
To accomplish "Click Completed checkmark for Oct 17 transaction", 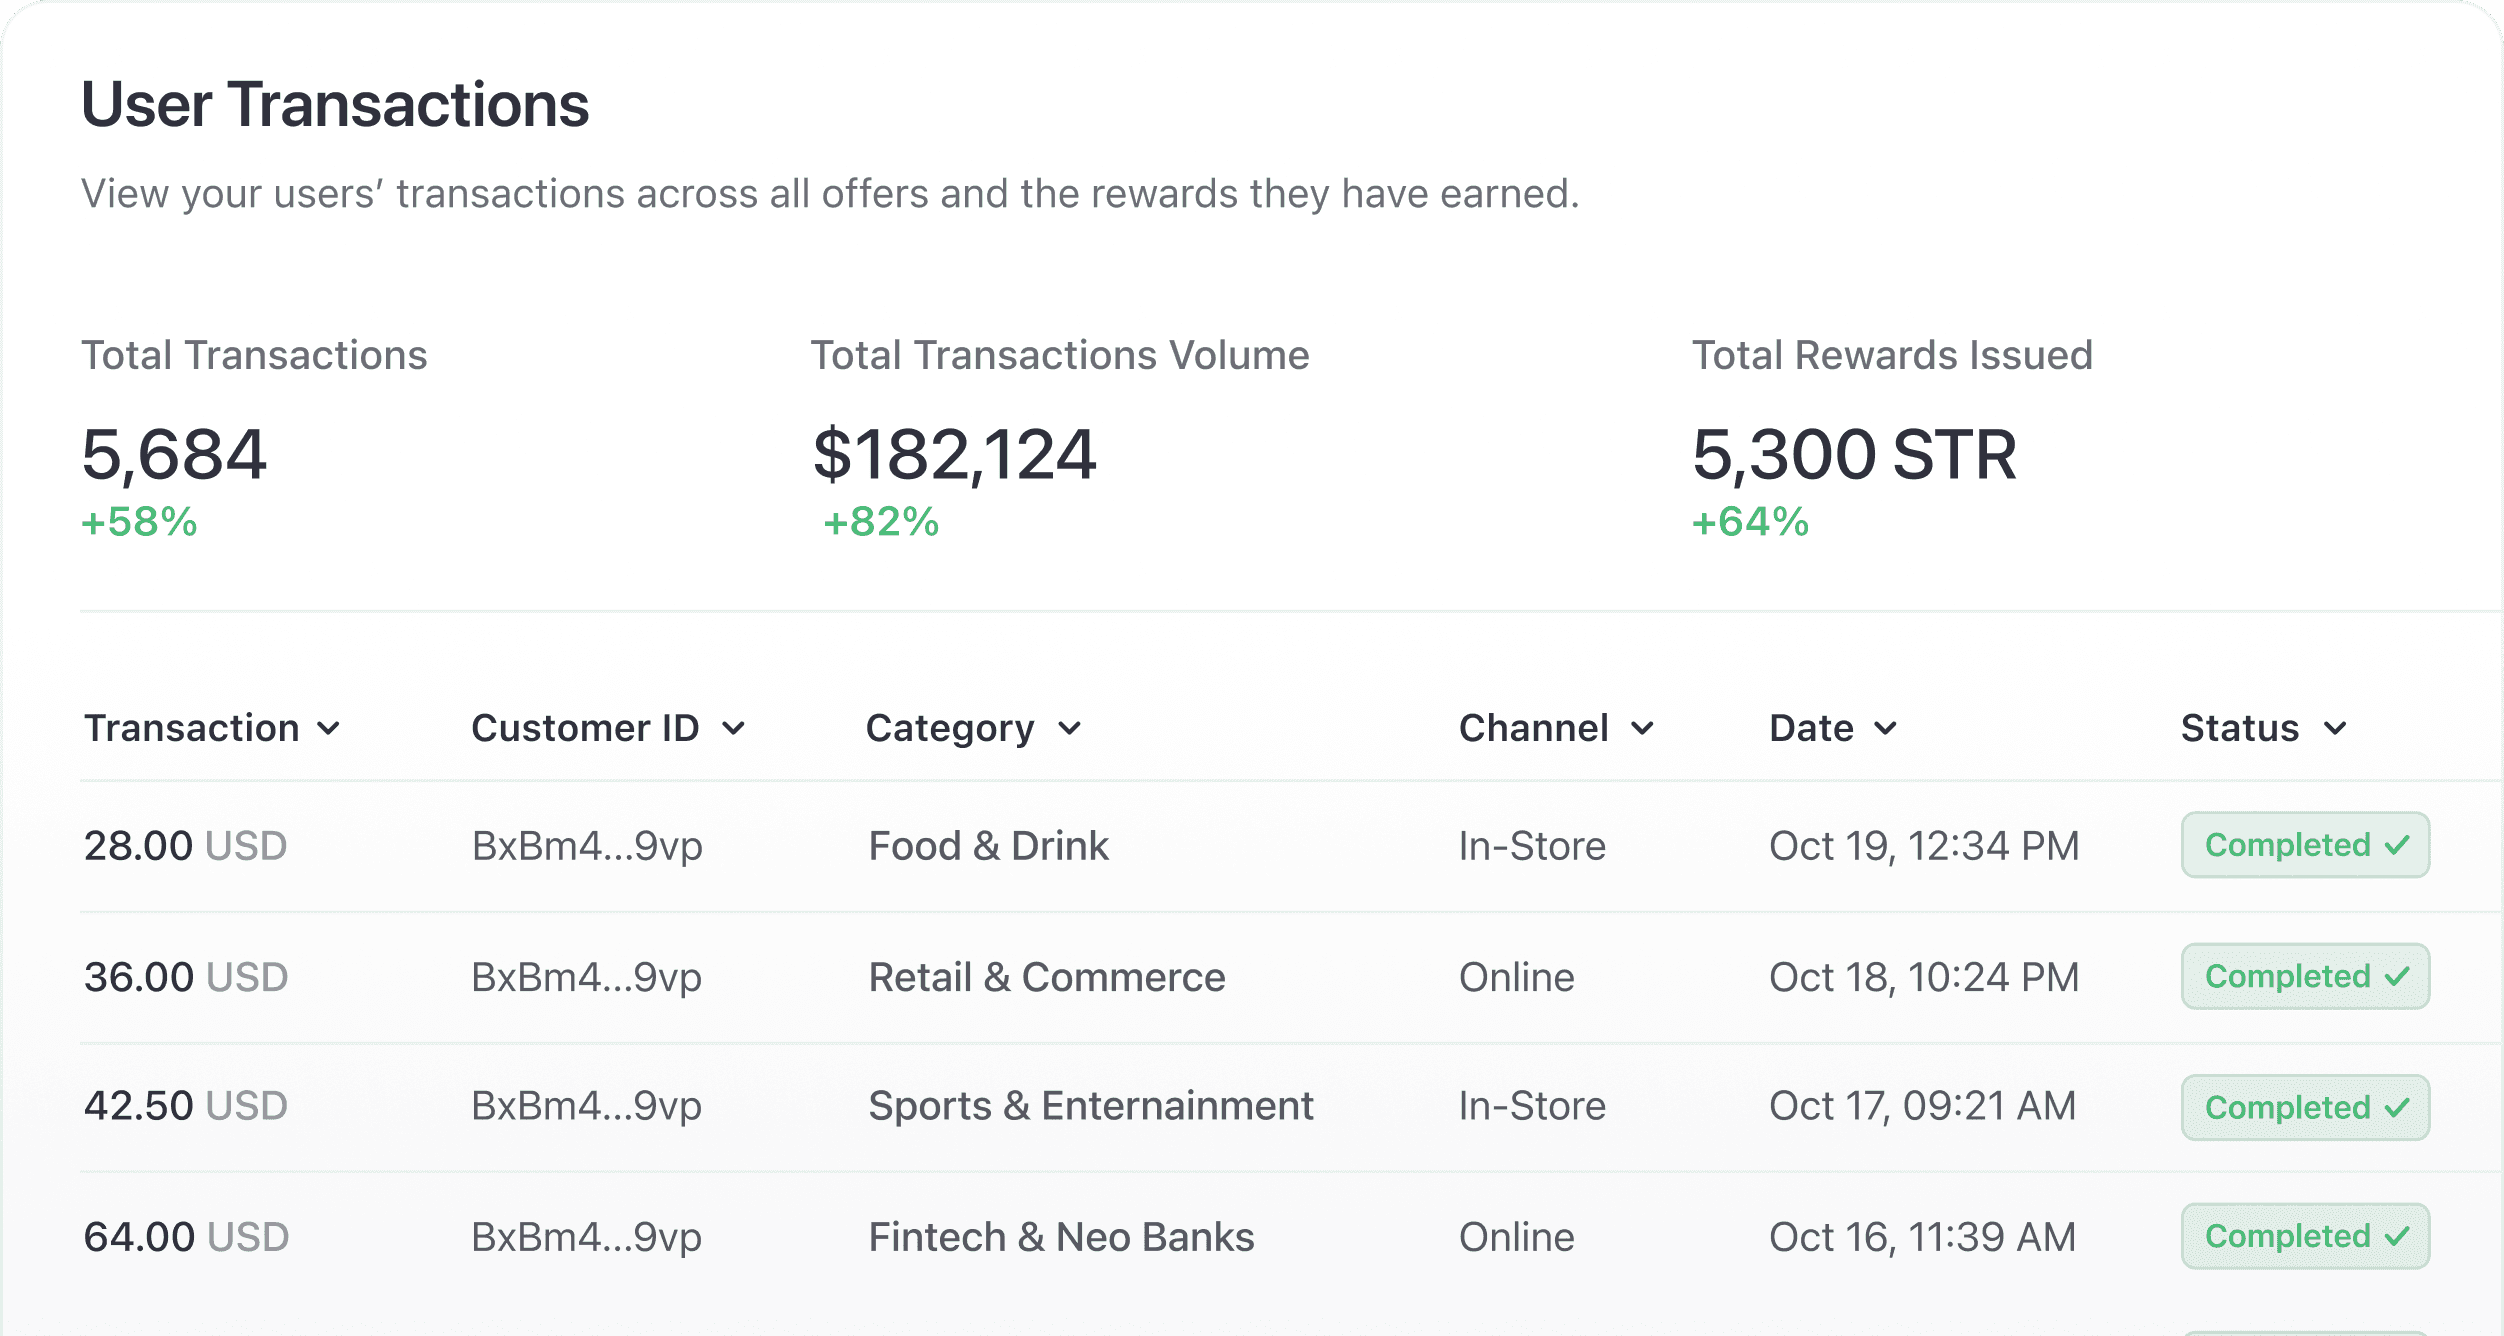I will point(2397,1108).
